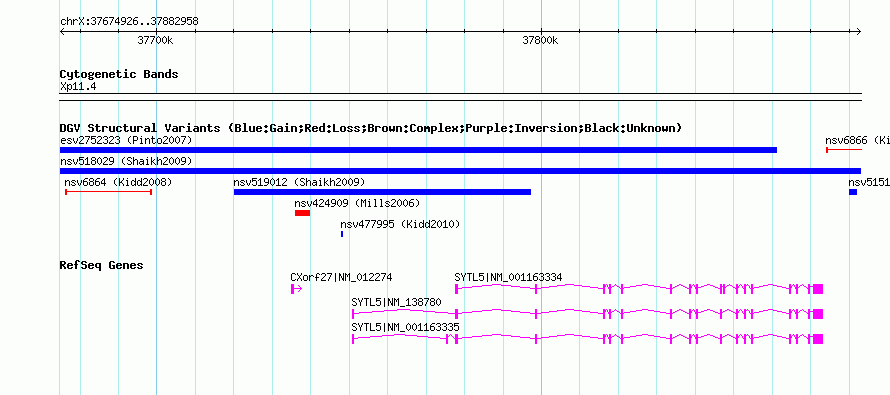The width and height of the screenshot is (890, 395).
Task: Select the tiny nsv477995 blue variant marker
Action: pos(342,234)
